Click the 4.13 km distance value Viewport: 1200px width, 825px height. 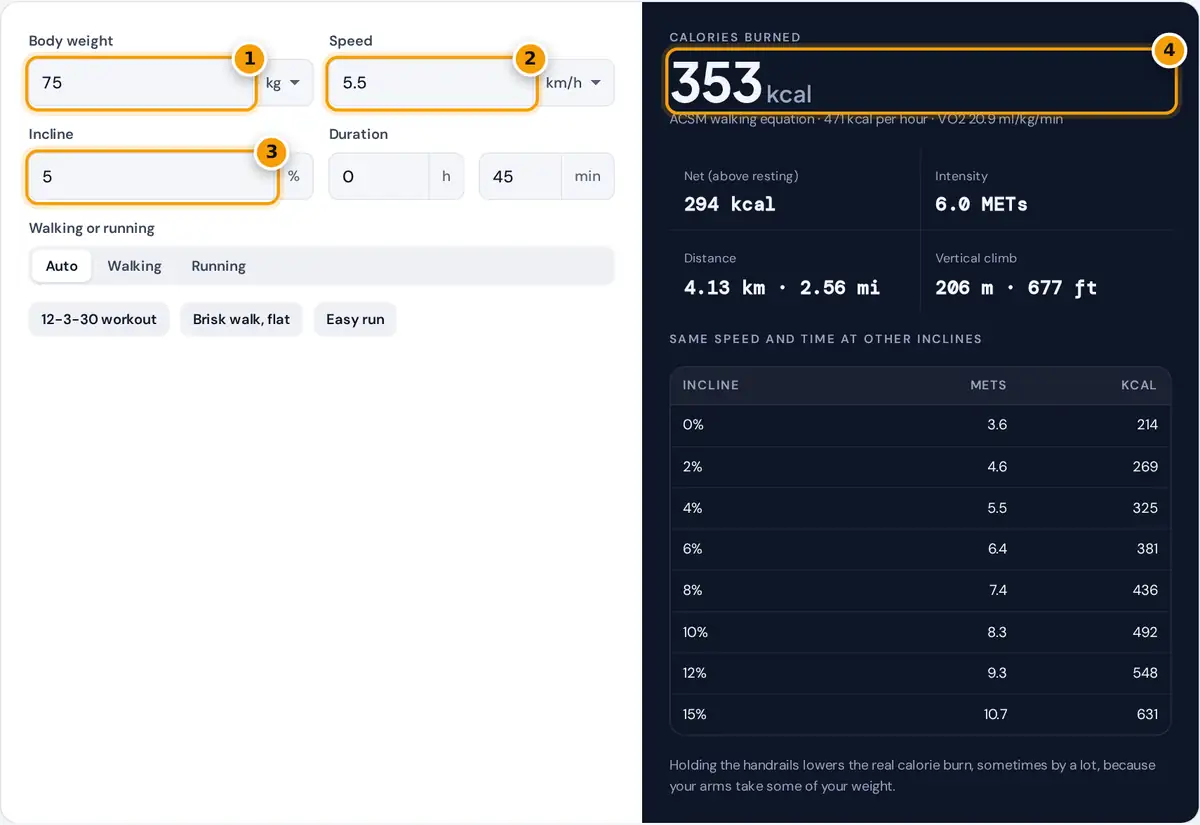tap(782, 288)
